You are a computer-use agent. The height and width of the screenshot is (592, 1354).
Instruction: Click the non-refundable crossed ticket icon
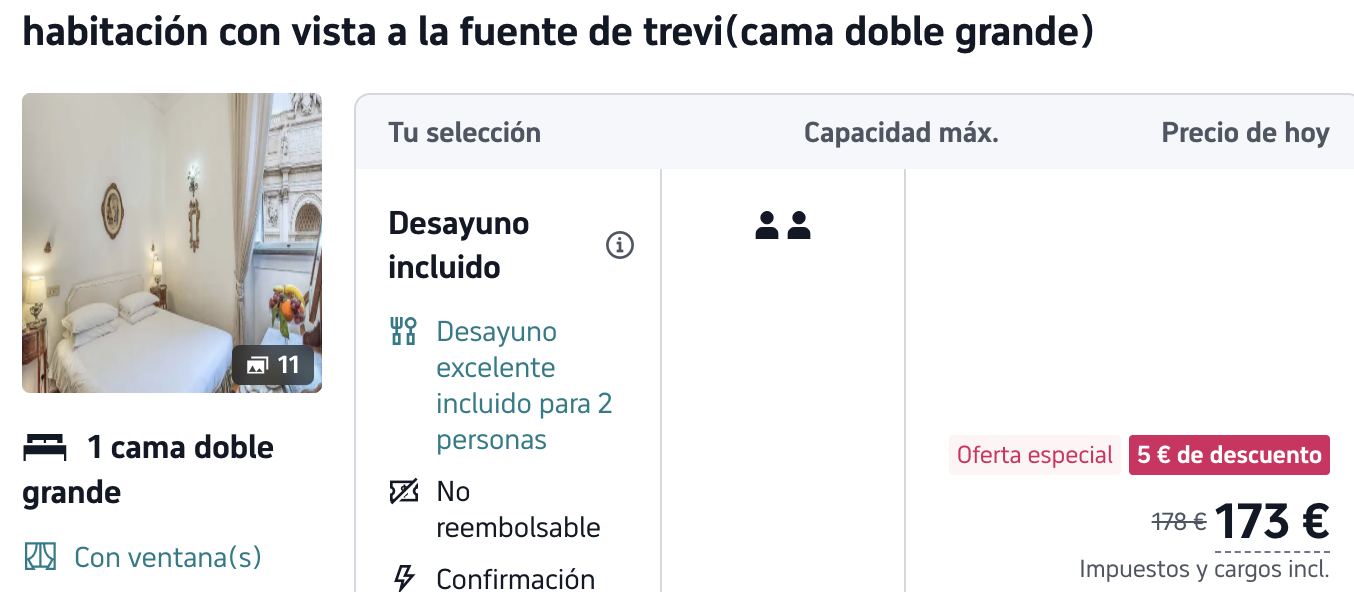click(x=403, y=492)
